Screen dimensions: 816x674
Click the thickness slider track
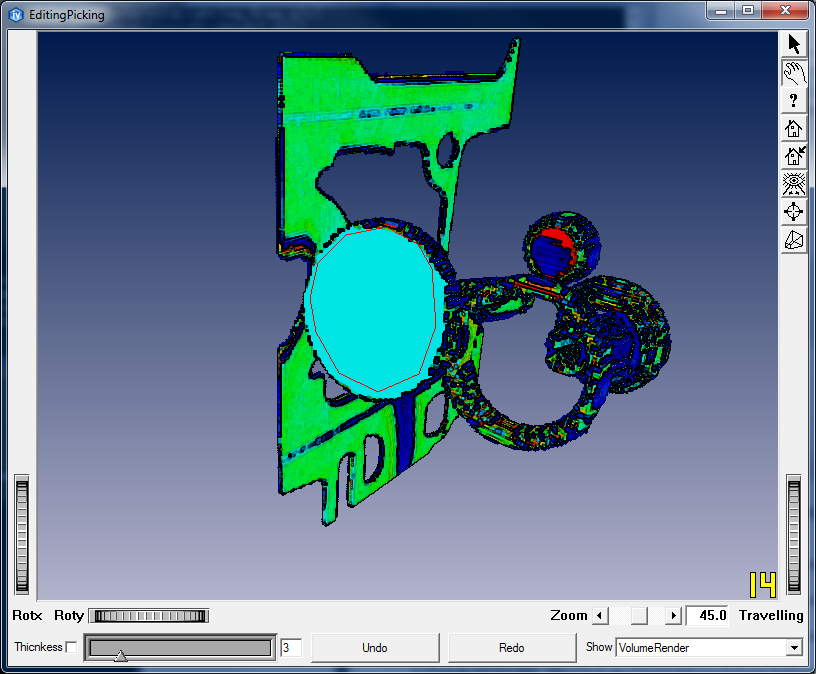[x=180, y=648]
